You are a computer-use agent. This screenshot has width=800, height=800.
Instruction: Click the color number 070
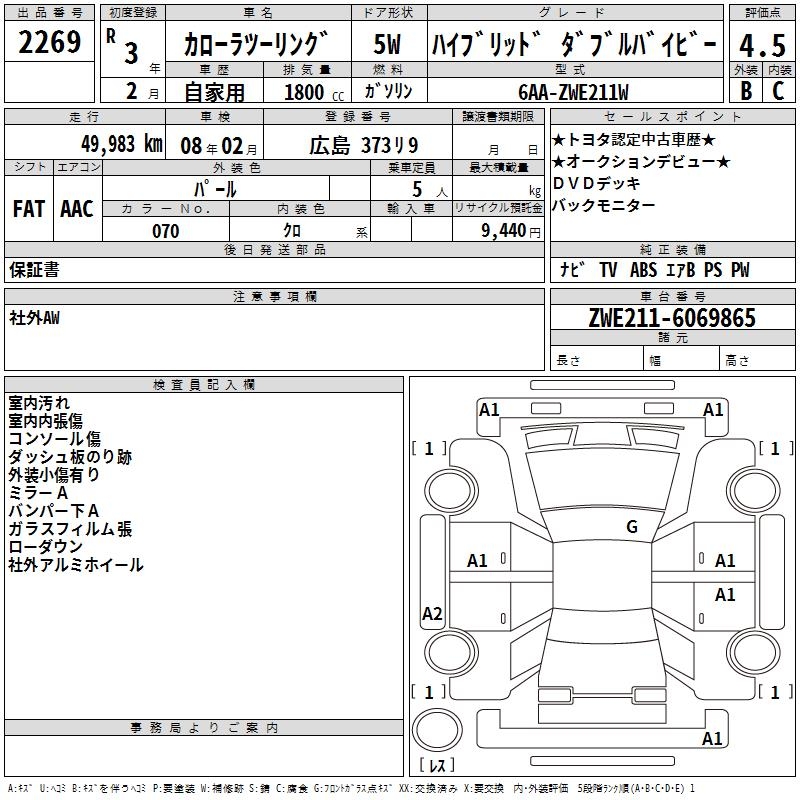tap(165, 231)
